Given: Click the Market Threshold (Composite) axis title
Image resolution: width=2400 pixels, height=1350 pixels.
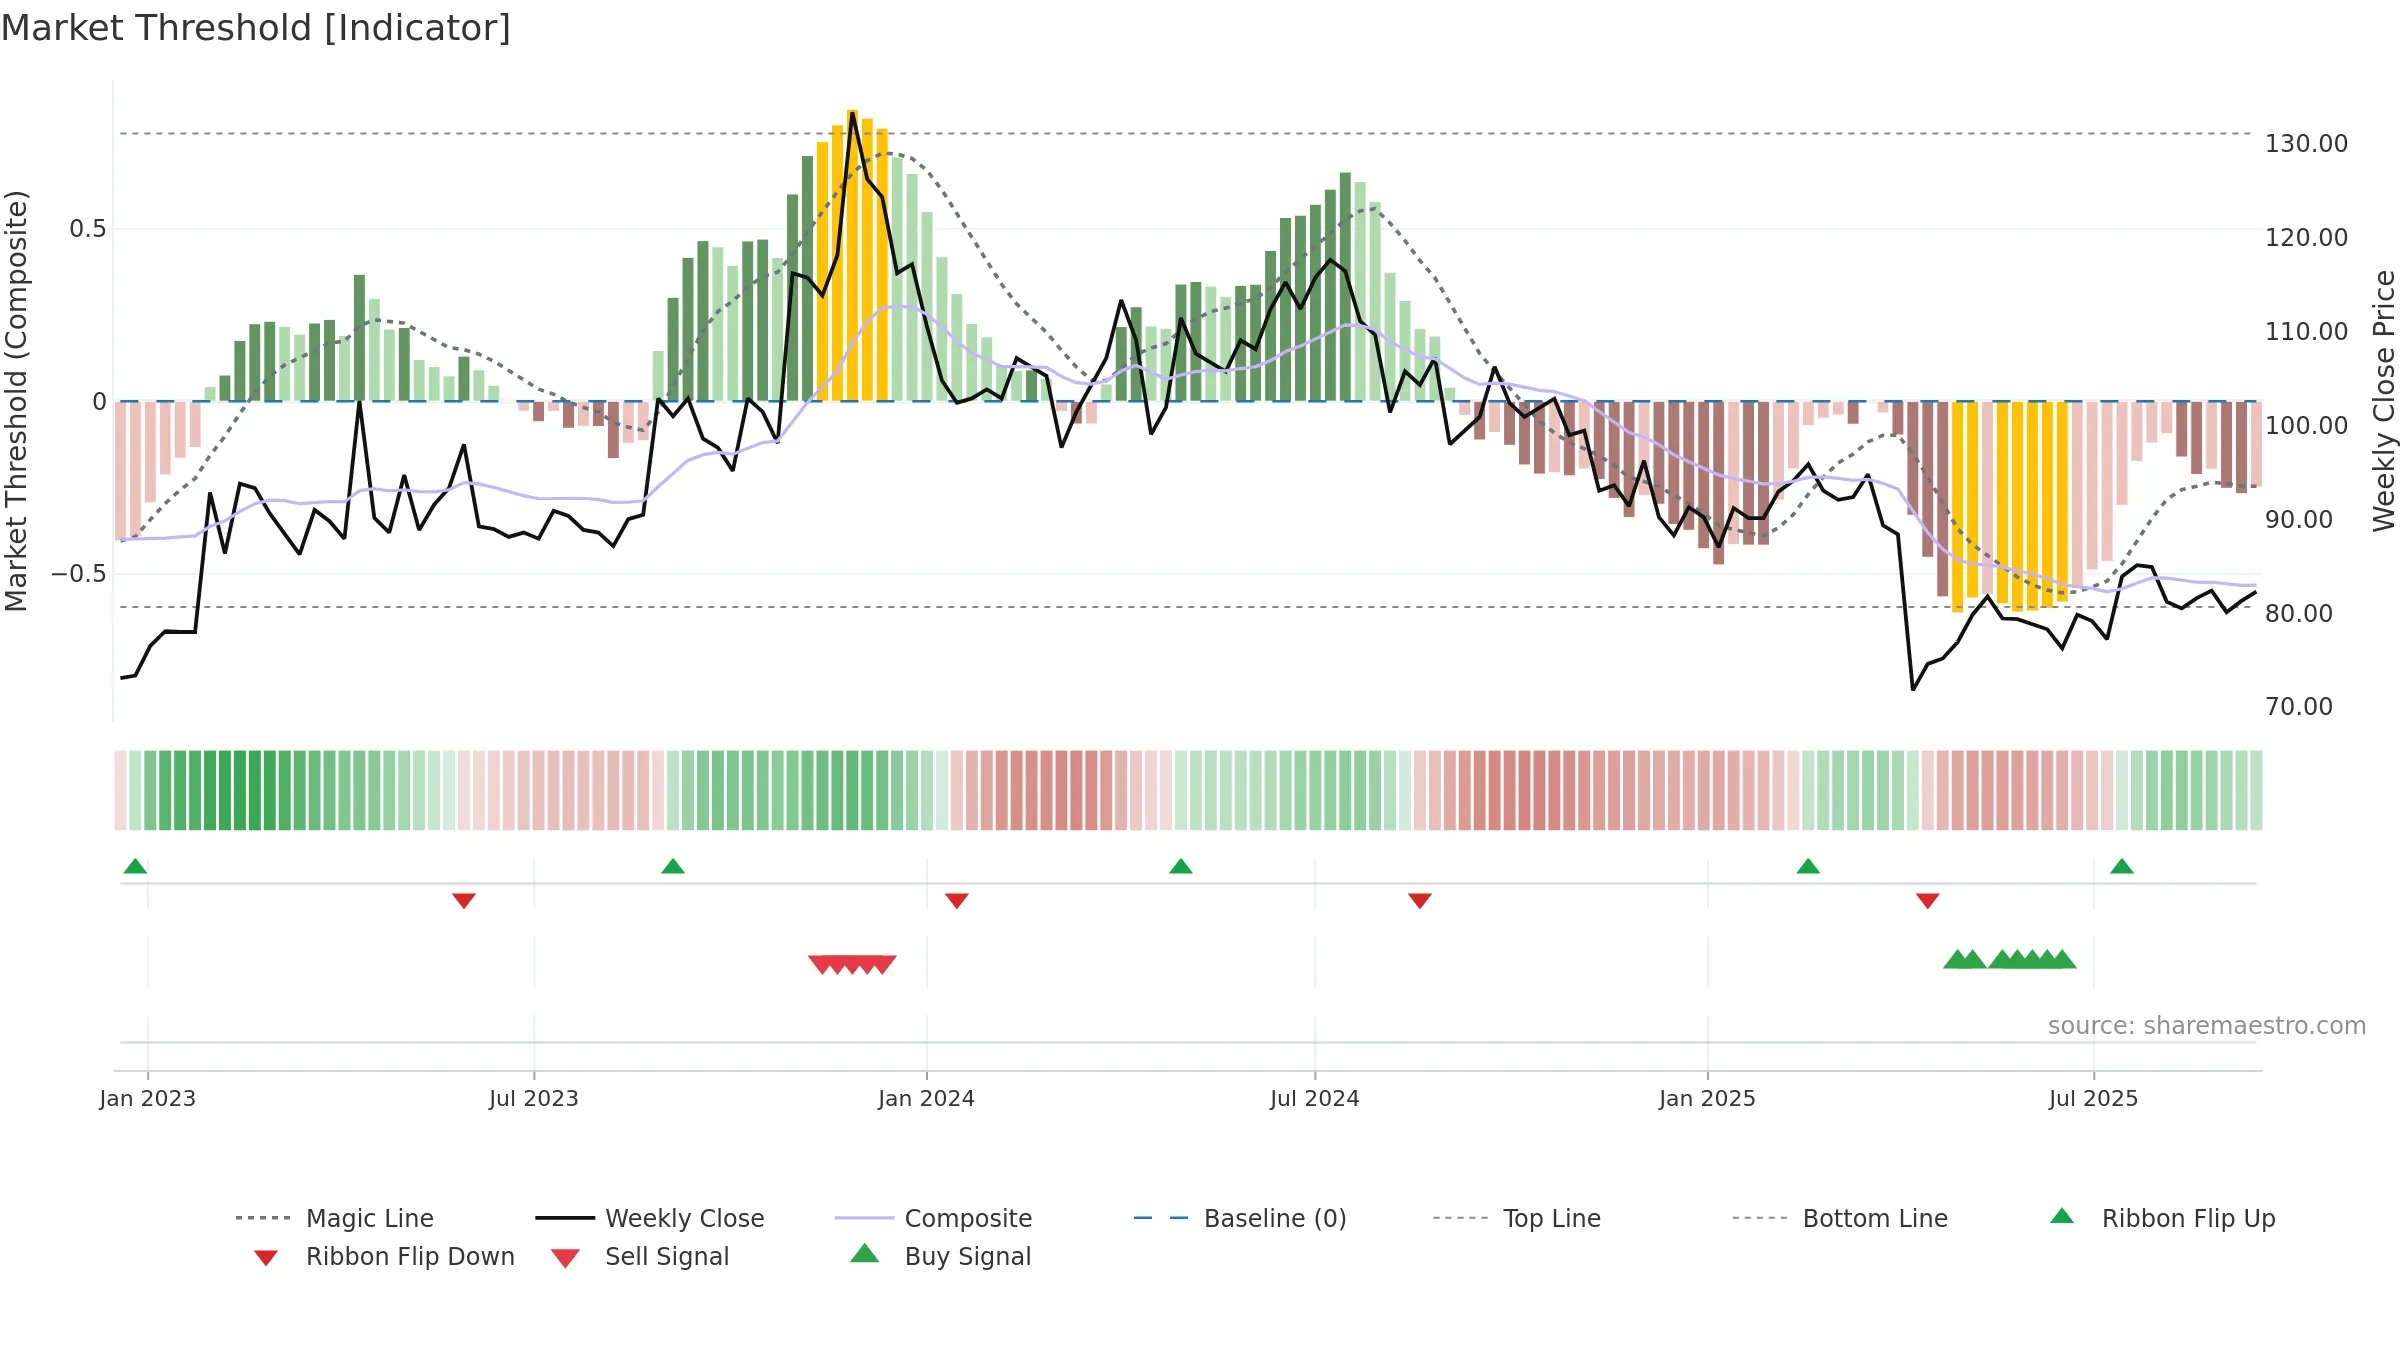Looking at the screenshot, I should (x=16, y=400).
